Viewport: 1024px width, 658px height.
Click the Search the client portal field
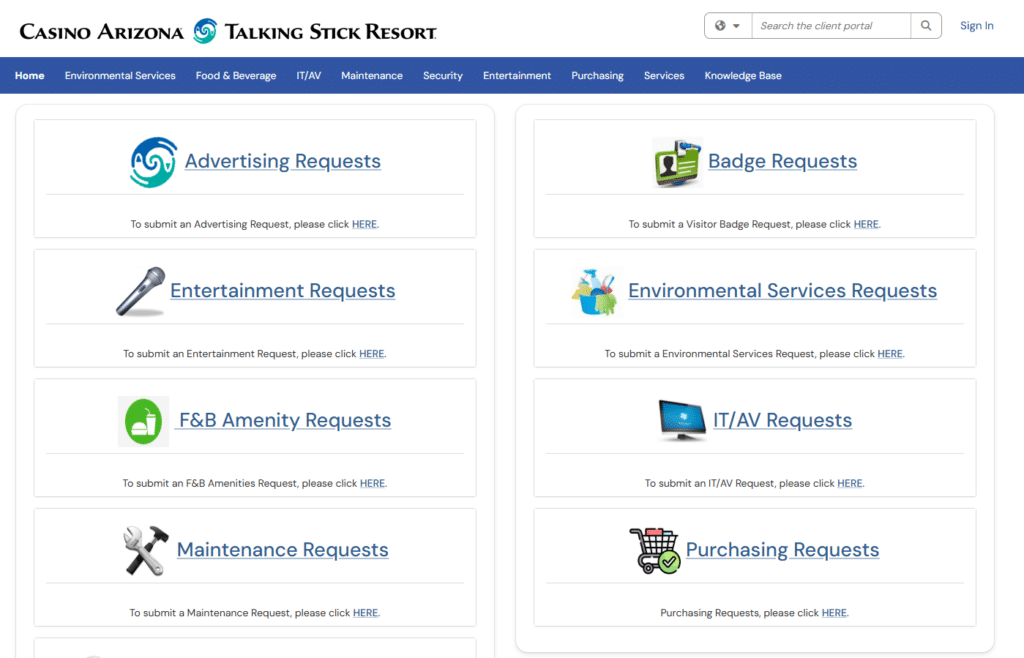[831, 25]
